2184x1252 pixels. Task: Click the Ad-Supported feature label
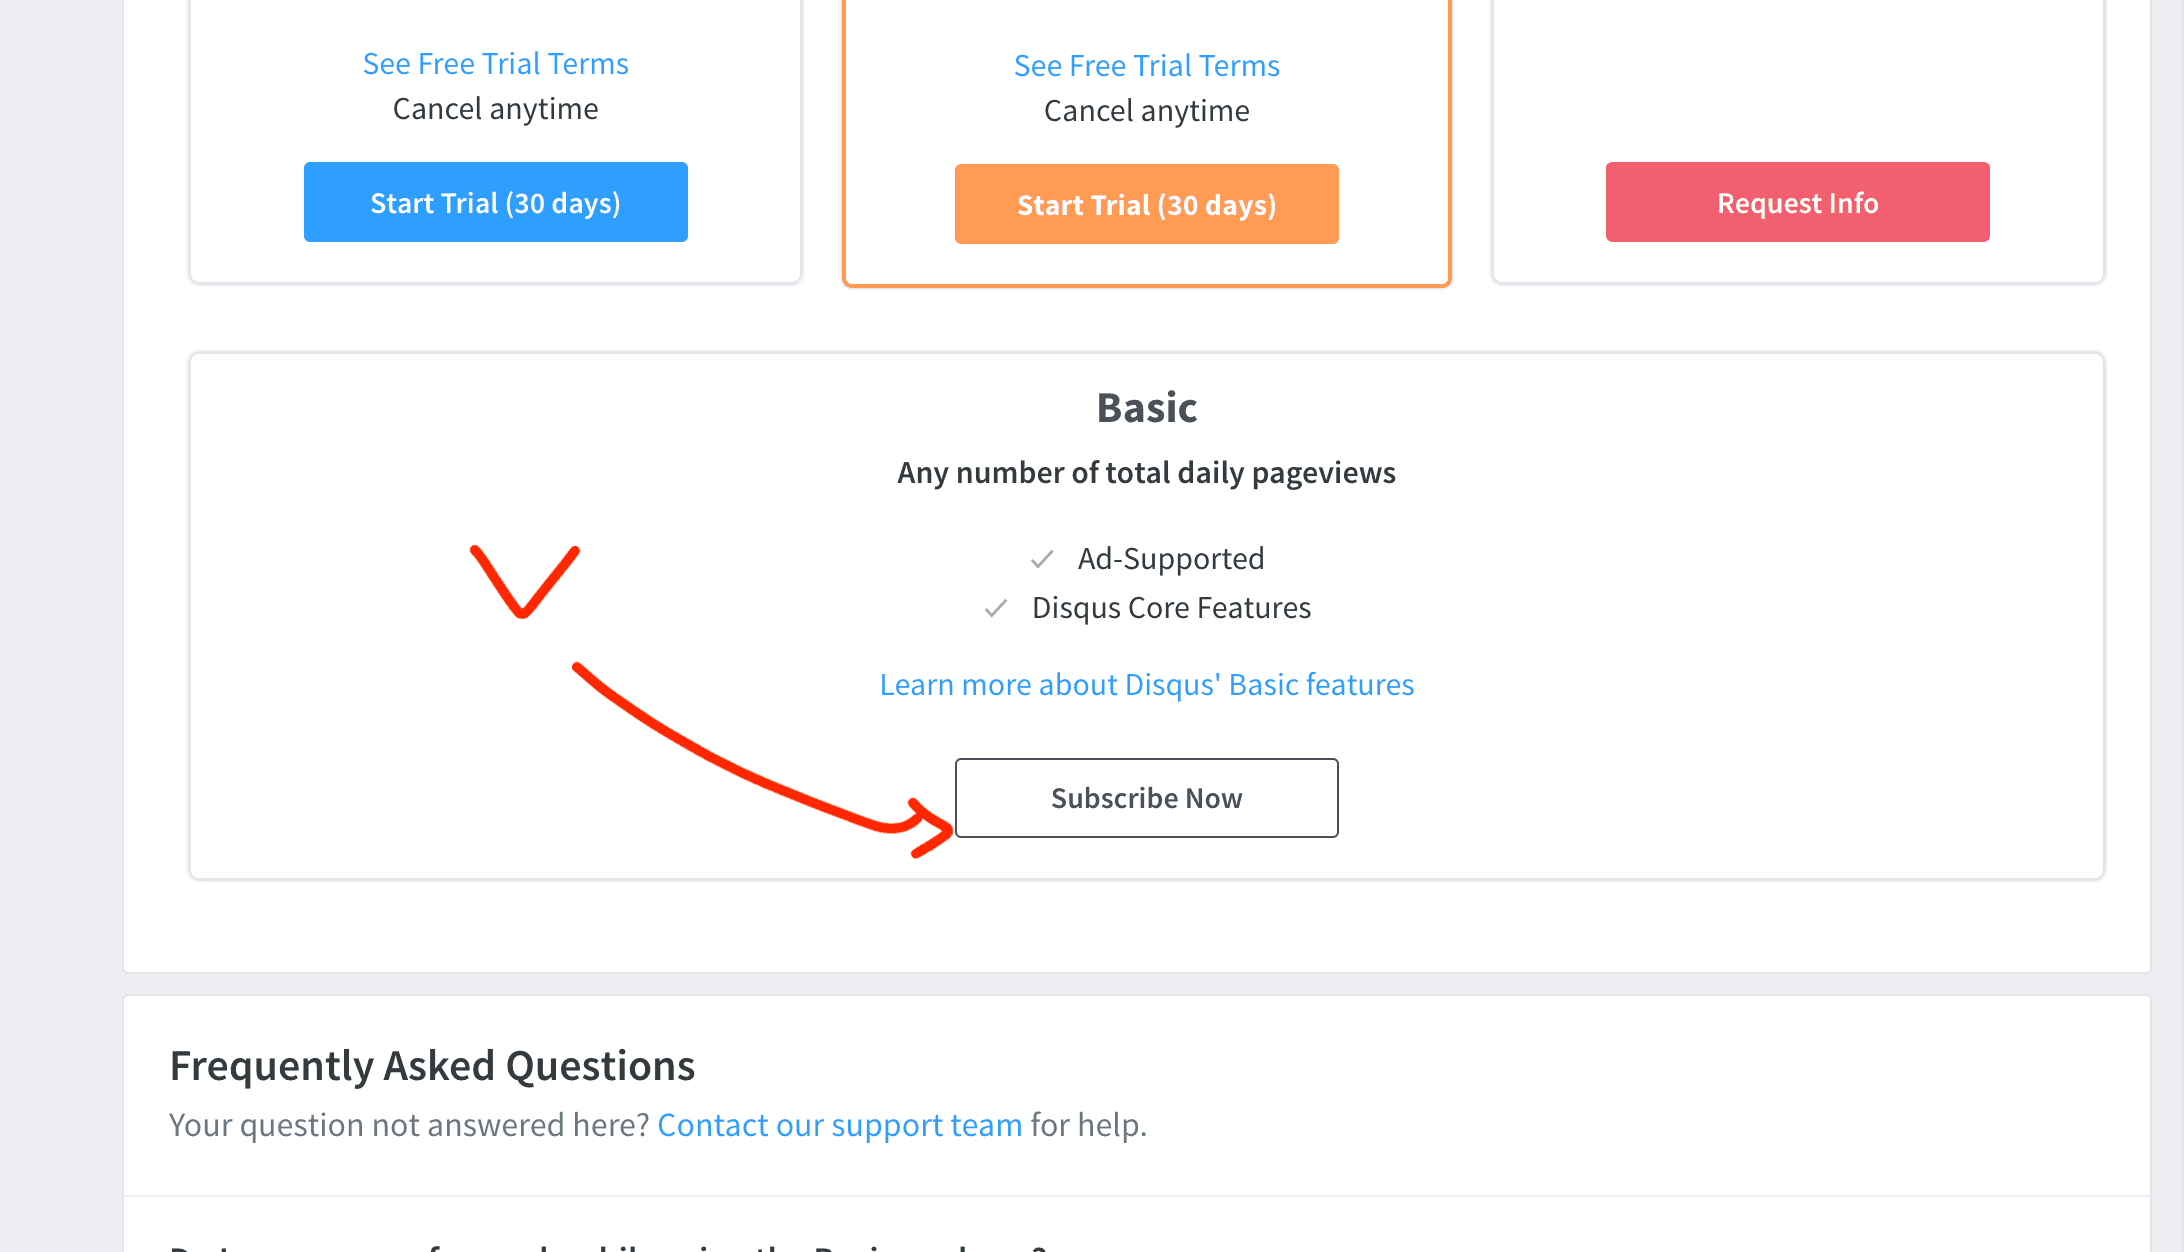[1170, 559]
